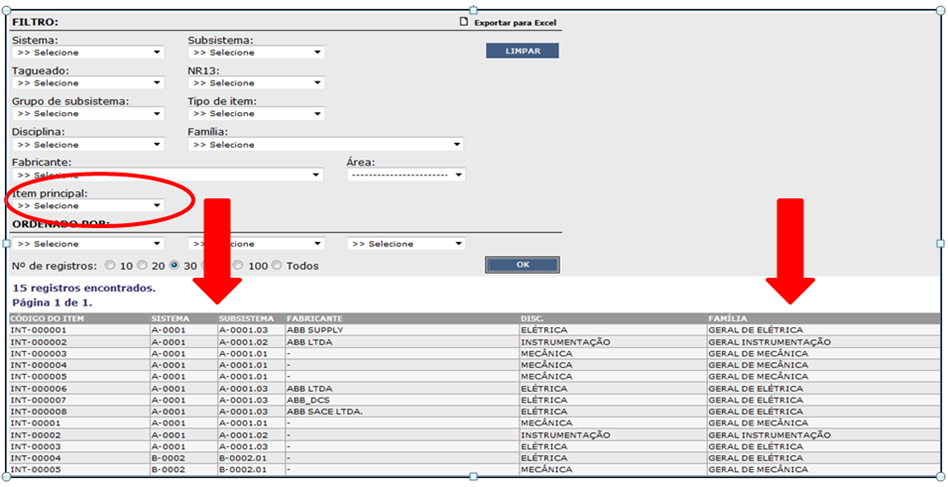Expand the Subsistema dropdown
This screenshot has height=487, width=948.
pyautogui.click(x=256, y=52)
